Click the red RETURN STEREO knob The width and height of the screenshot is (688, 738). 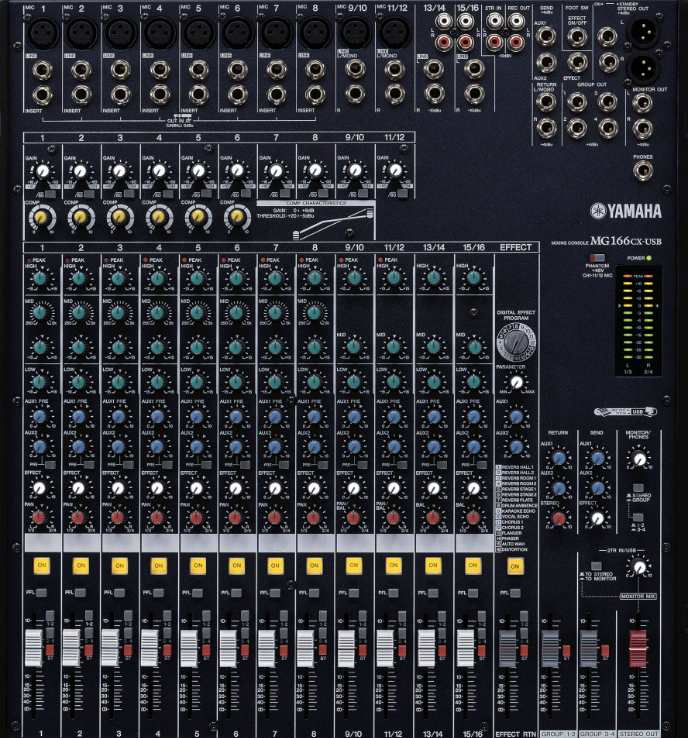[559, 518]
